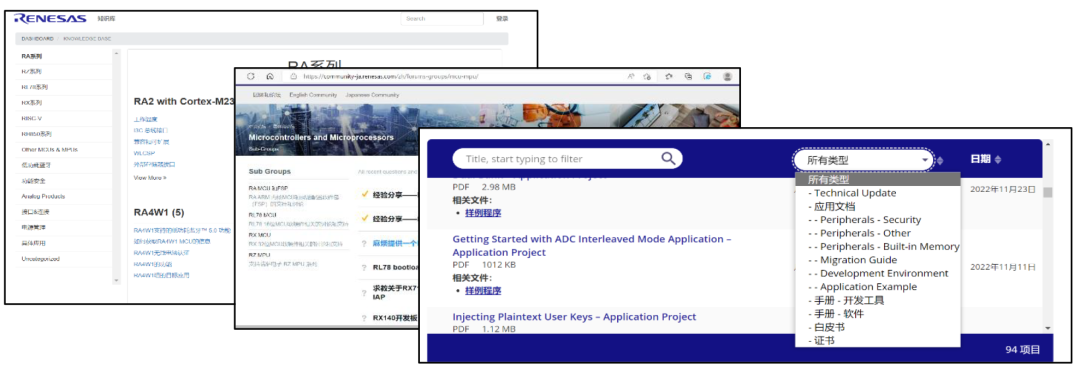The height and width of the screenshot is (373, 1080).
Task: Click question icon beside RX140开发板 post
Action: tap(364, 319)
